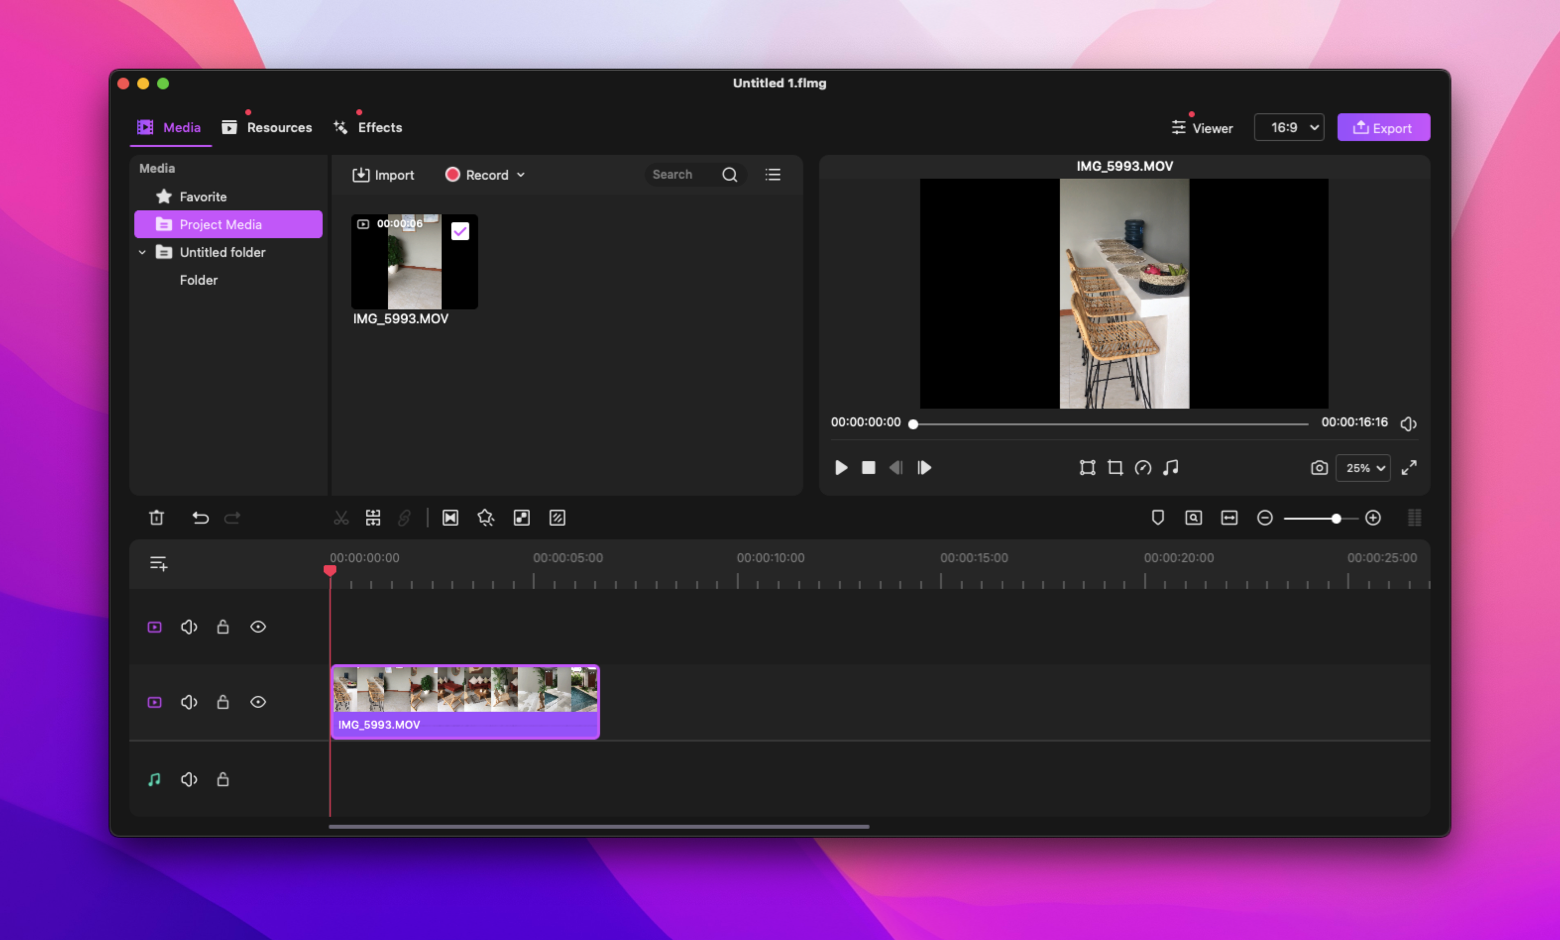Click the chroma key icon
Screen dimensions: 1560x940
click(558, 518)
